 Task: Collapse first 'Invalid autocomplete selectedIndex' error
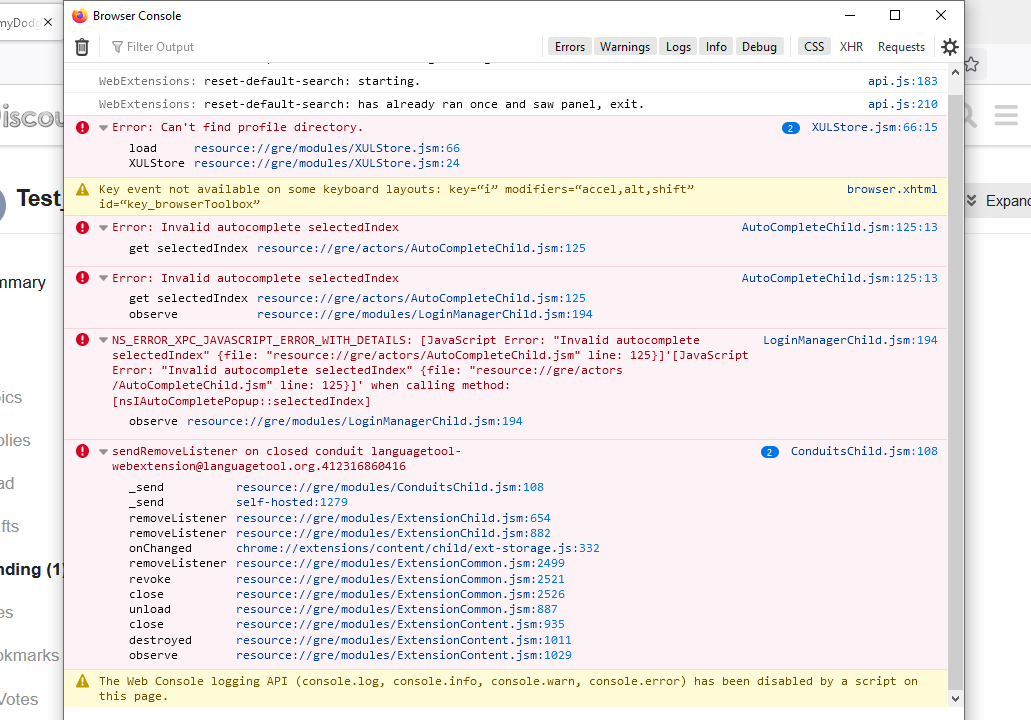tap(103, 228)
